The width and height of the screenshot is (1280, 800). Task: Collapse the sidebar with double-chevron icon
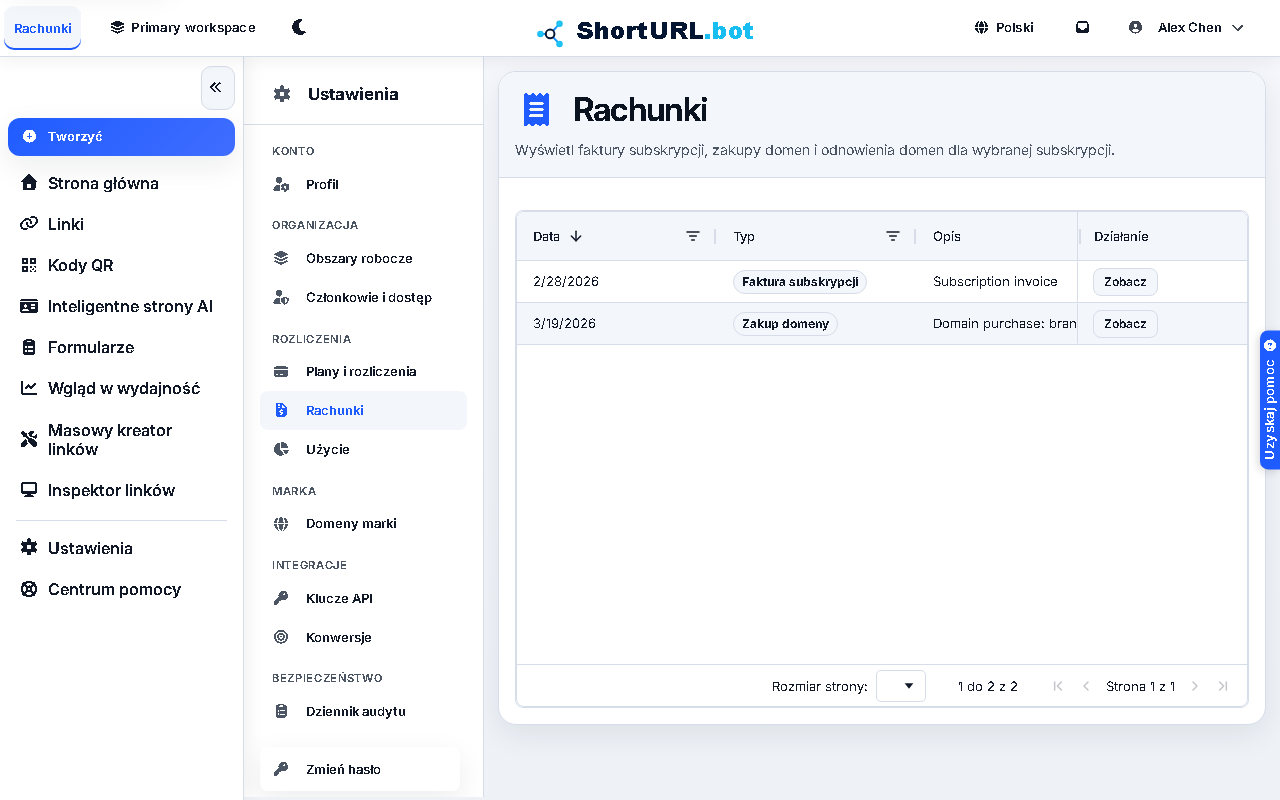coord(217,88)
